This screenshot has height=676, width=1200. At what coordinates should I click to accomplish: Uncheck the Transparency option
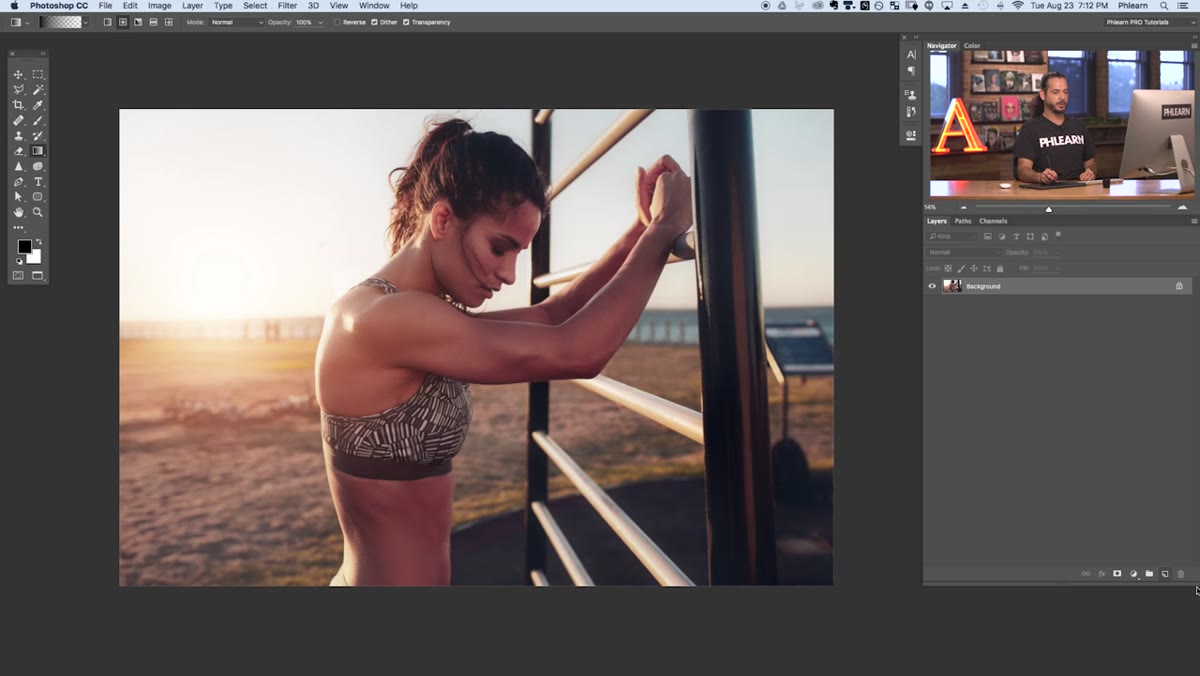coord(406,22)
